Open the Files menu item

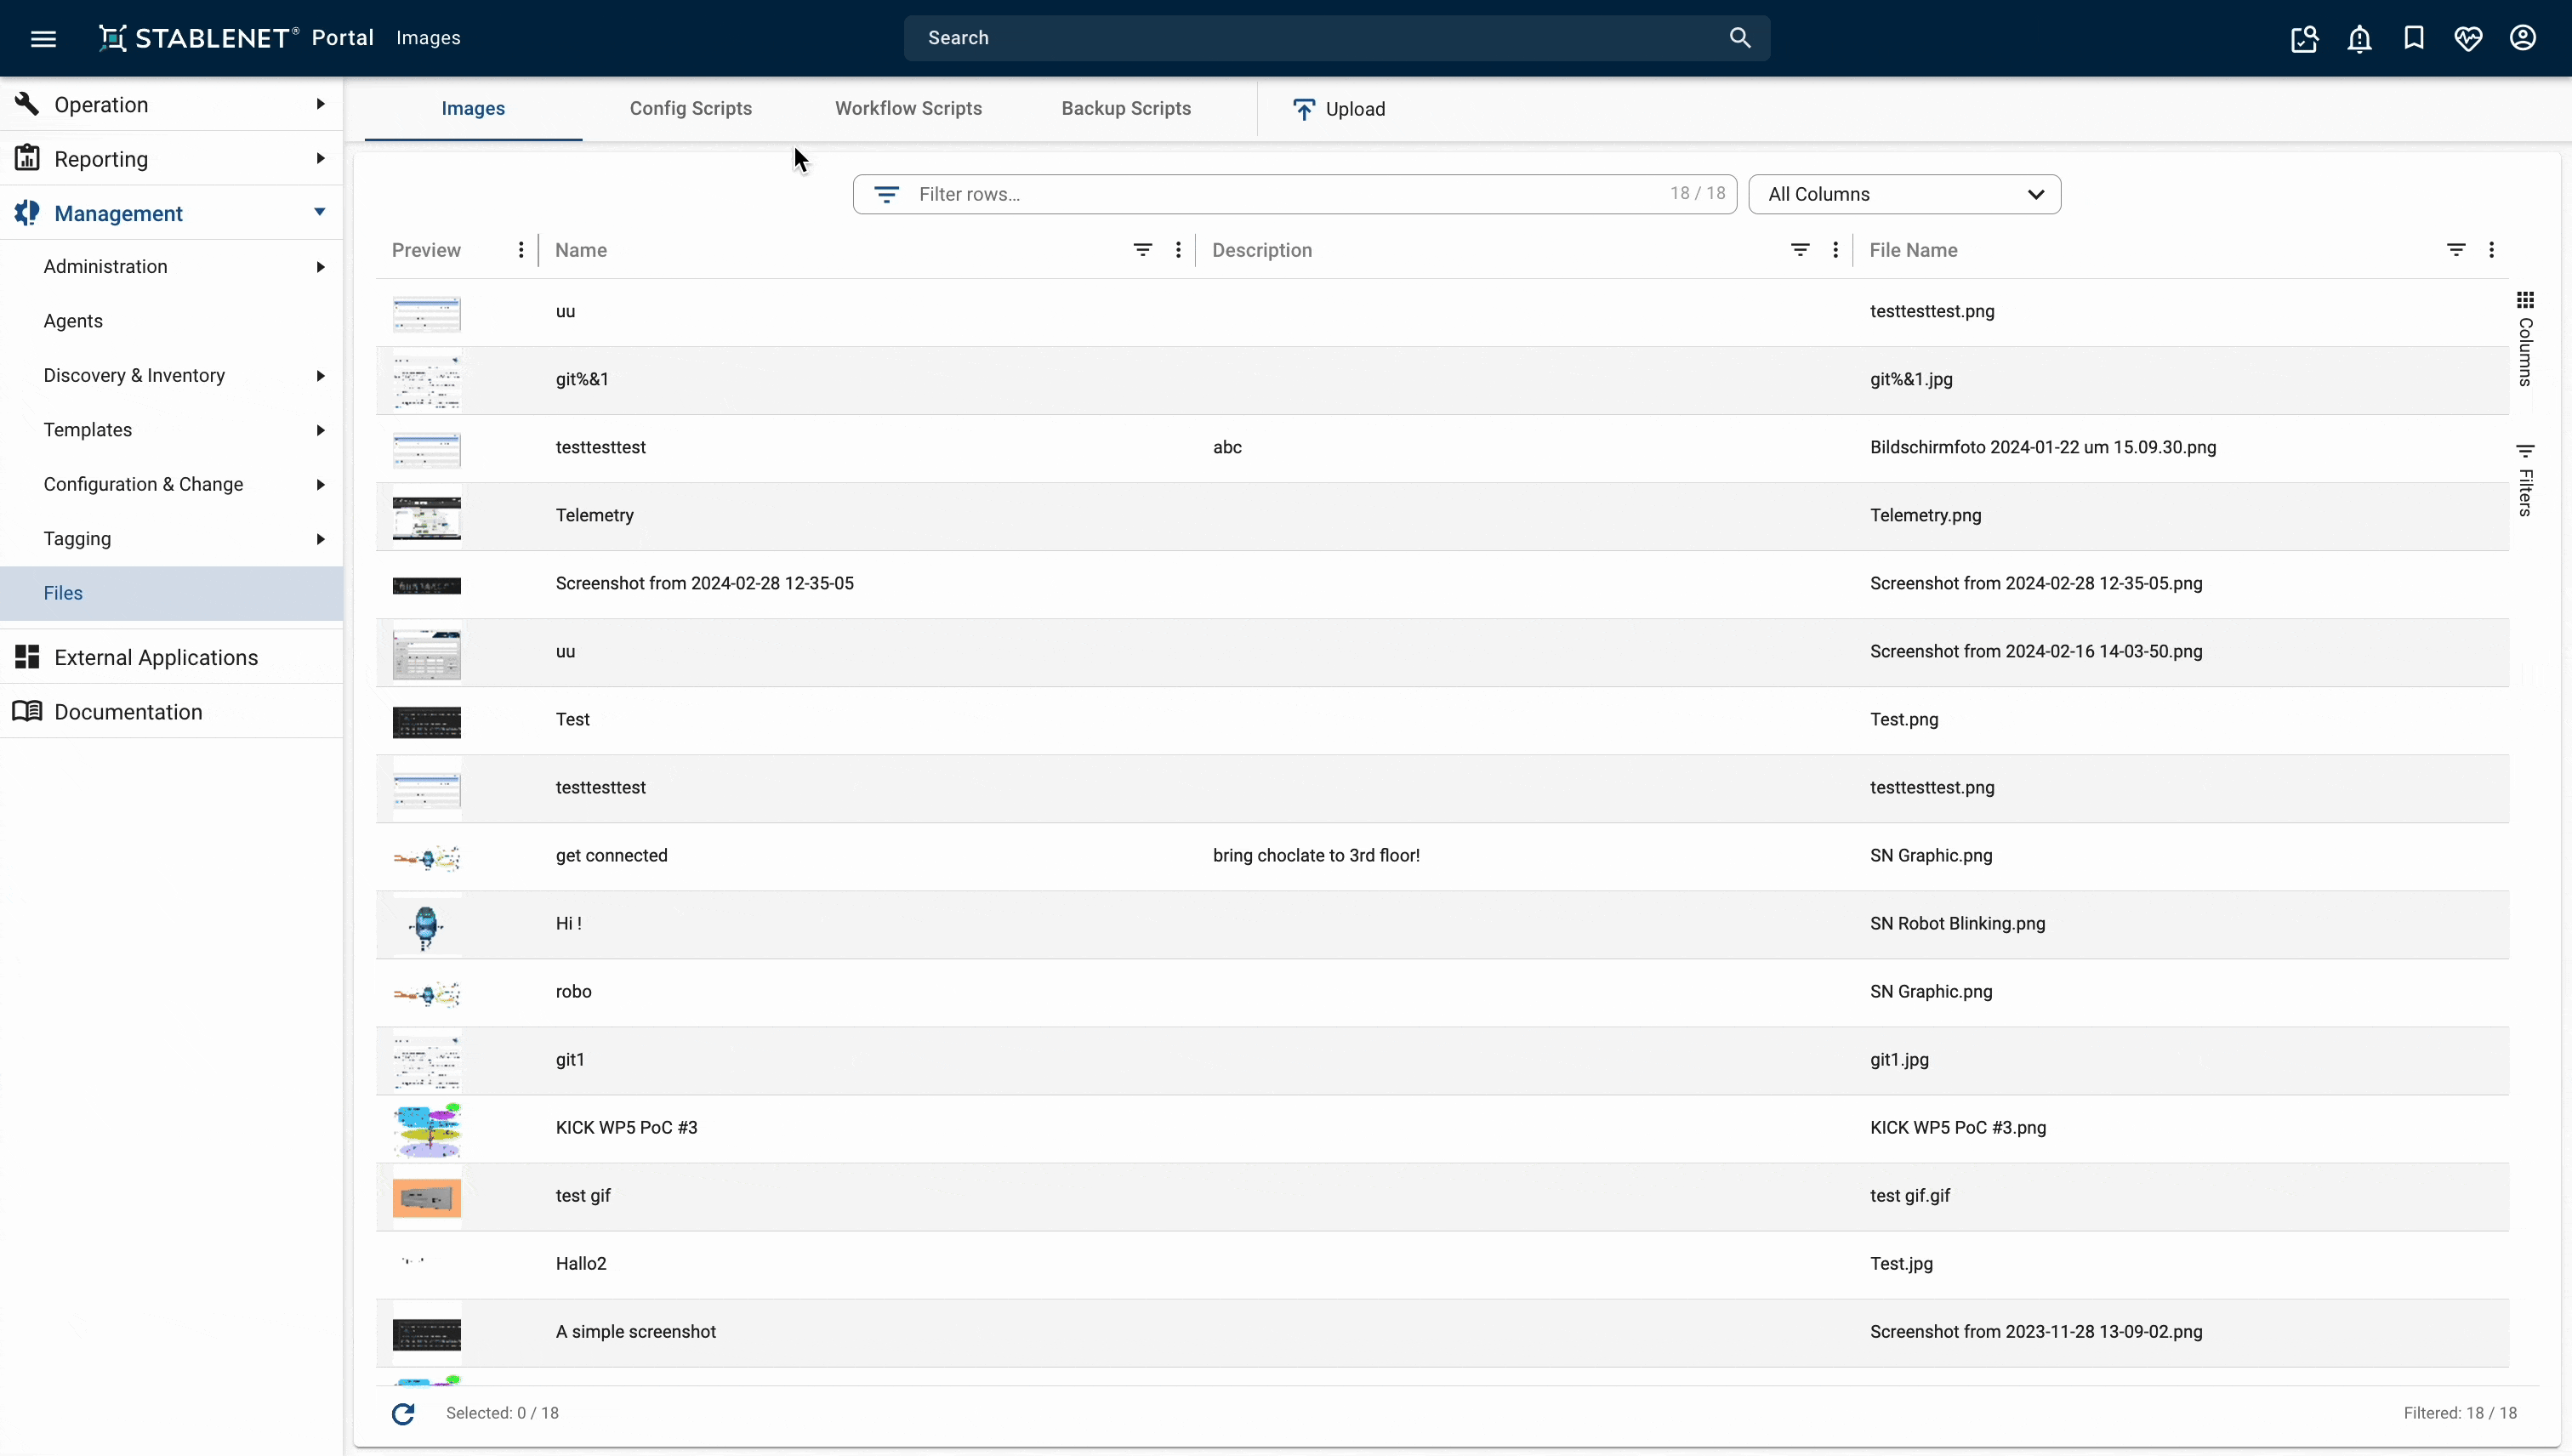172,593
